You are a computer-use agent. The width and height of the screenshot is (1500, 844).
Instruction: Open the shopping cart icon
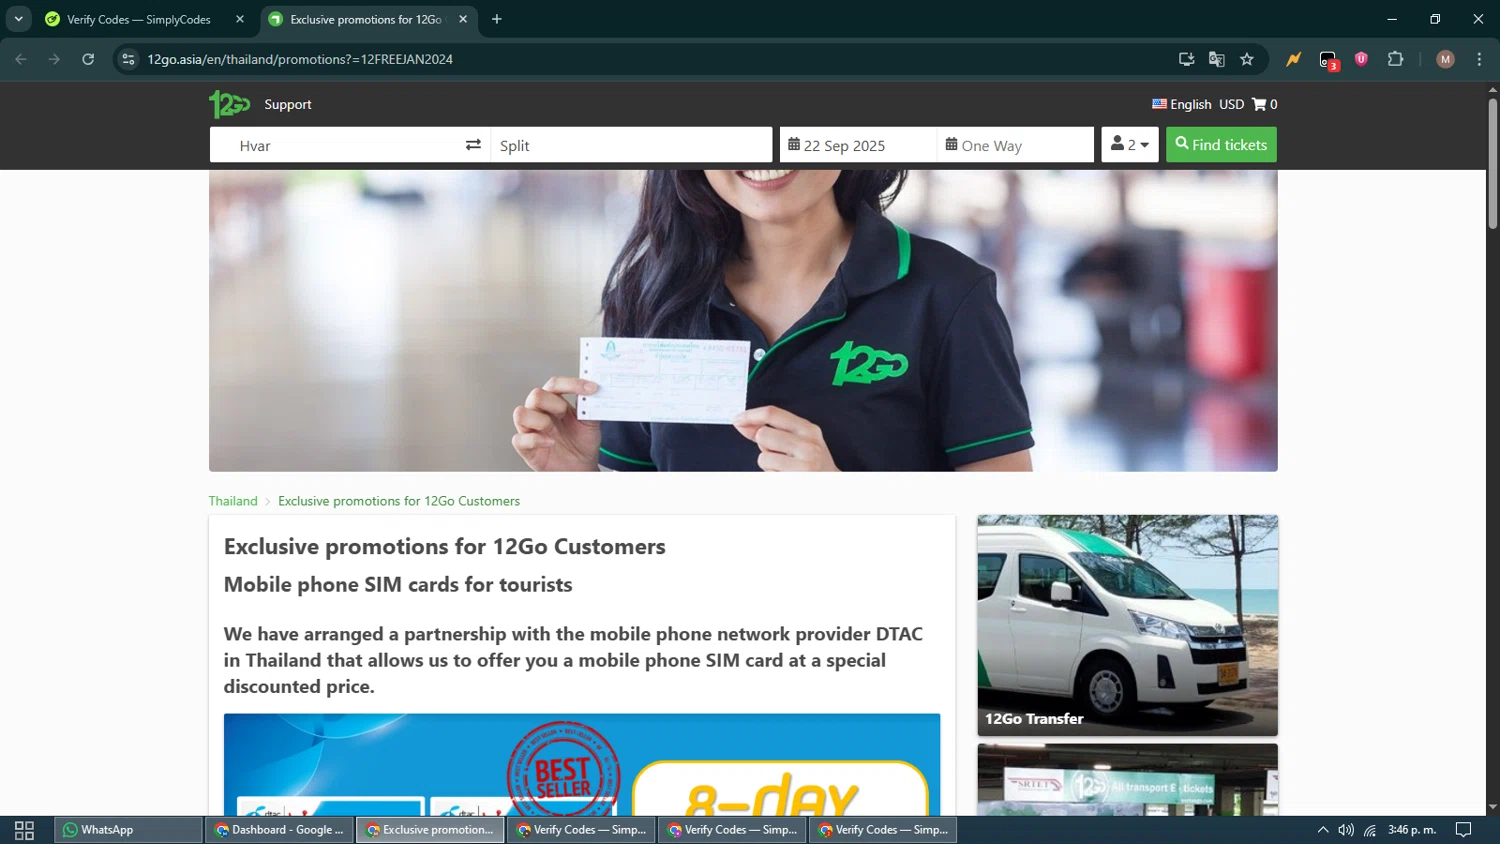[x=1259, y=104]
